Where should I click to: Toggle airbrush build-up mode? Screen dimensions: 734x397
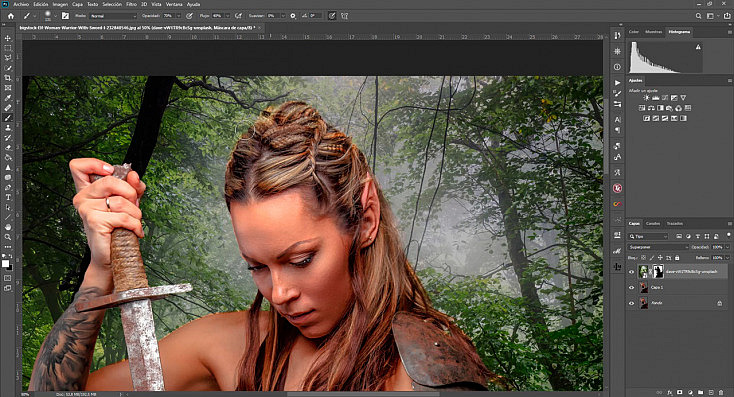click(238, 15)
